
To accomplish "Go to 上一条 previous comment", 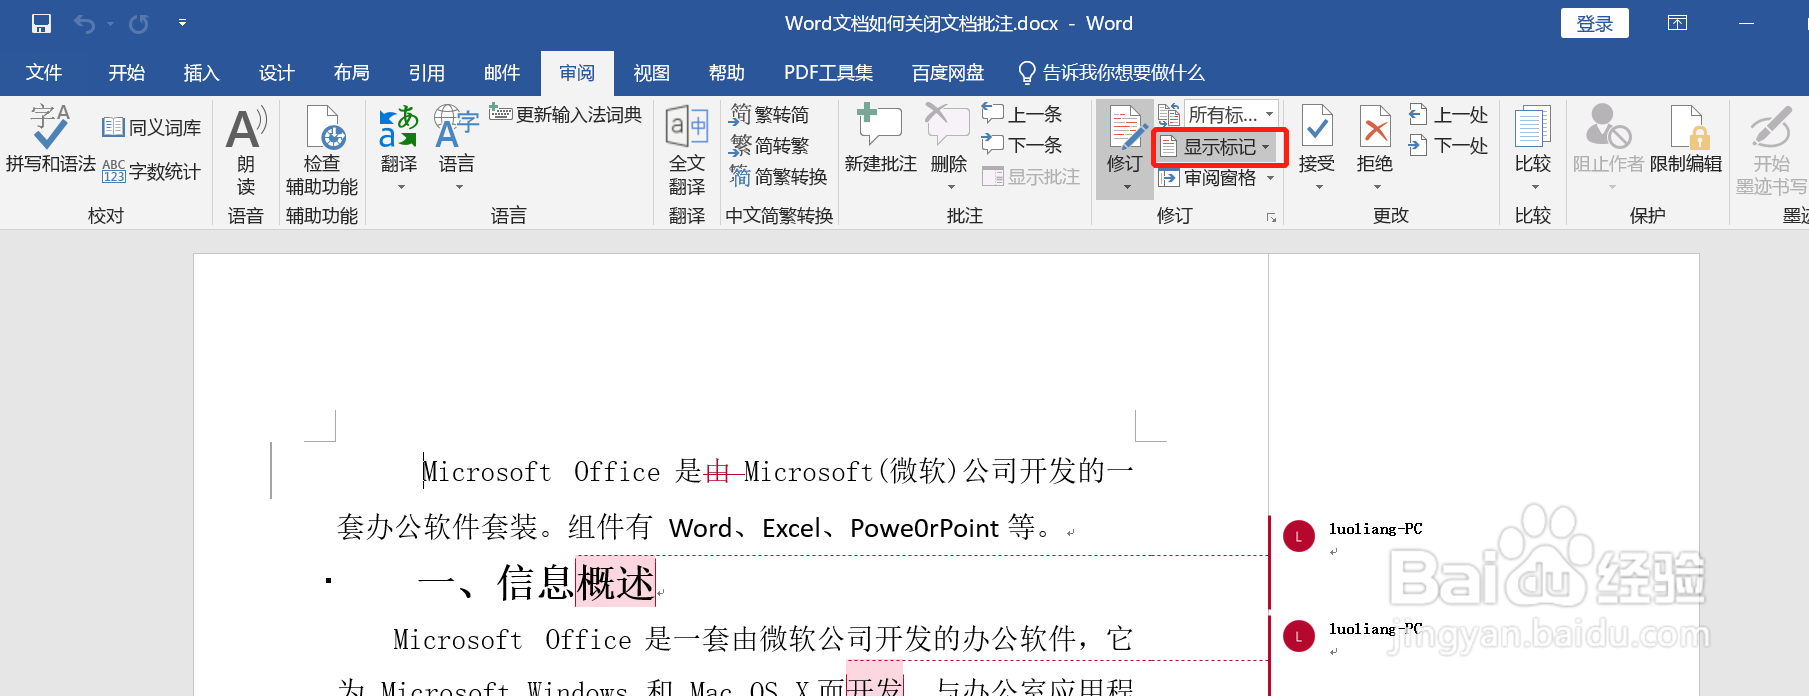I will click(x=1022, y=114).
